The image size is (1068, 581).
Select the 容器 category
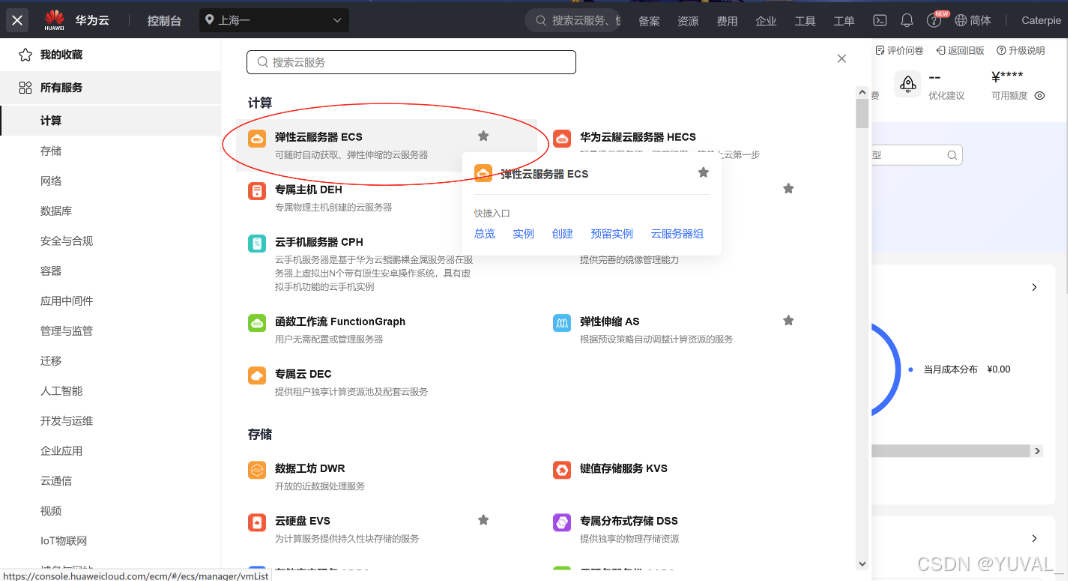point(51,270)
